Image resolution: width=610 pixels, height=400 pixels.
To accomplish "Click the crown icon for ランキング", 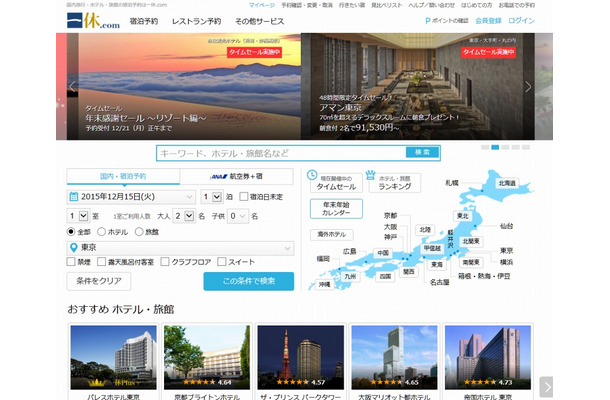I will (370, 175).
